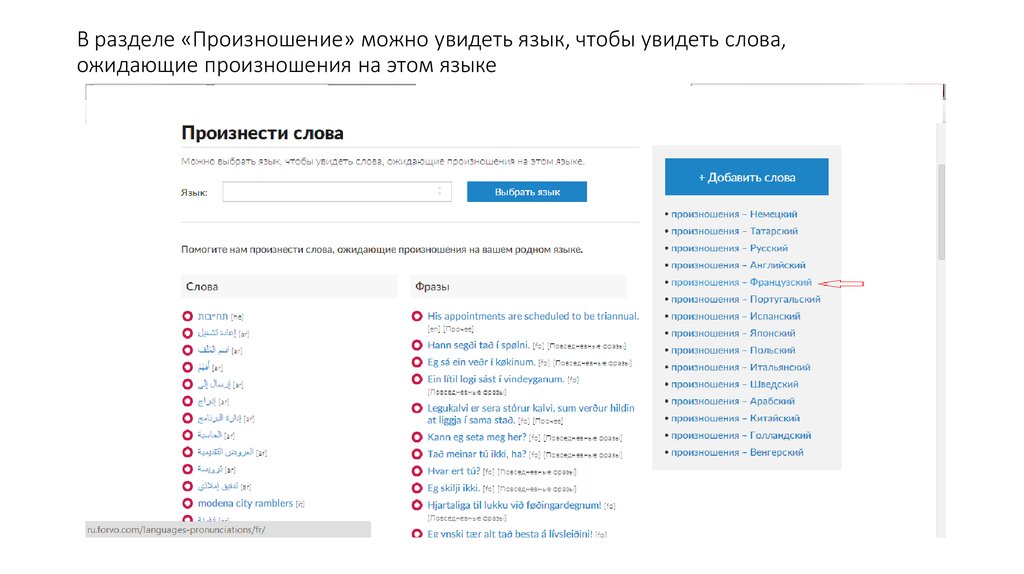Click record circle beside 'العروض التقديمية'
This screenshot has width=1024, height=574.
coord(187,452)
